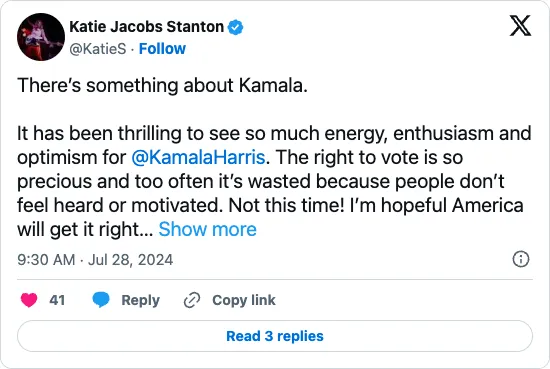Viewport: 550px width, 369px height.
Task: Click the blue verified badge
Action: click(x=235, y=27)
